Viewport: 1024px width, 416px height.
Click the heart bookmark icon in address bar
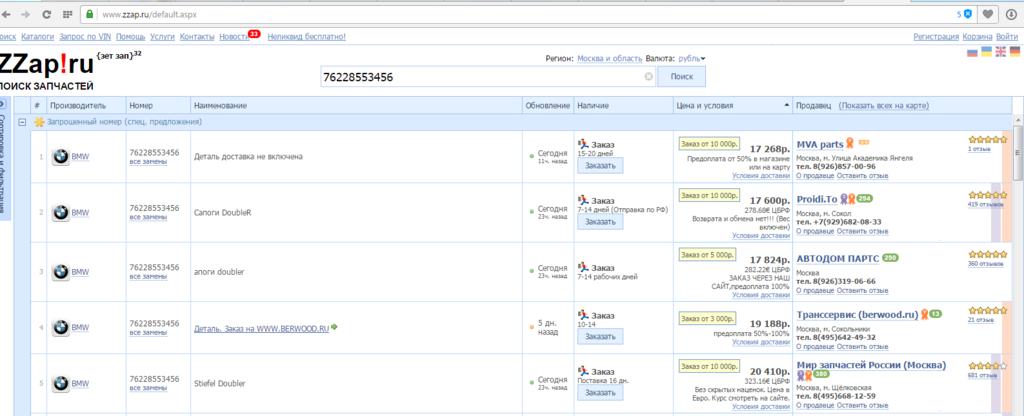[x=987, y=14]
